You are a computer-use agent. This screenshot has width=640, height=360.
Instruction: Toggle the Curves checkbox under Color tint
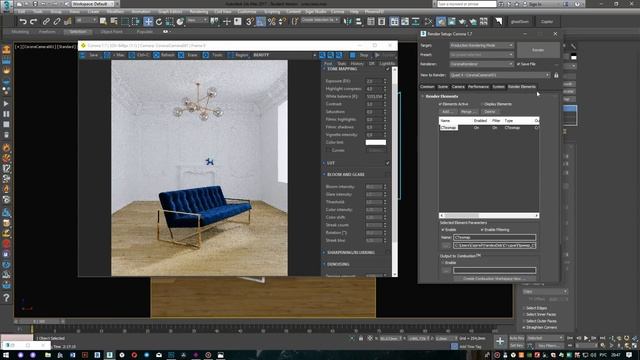coord(329,150)
